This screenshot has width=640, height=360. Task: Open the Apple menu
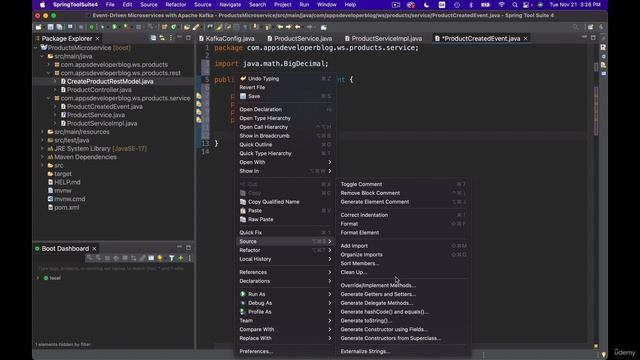[x=42, y=5]
